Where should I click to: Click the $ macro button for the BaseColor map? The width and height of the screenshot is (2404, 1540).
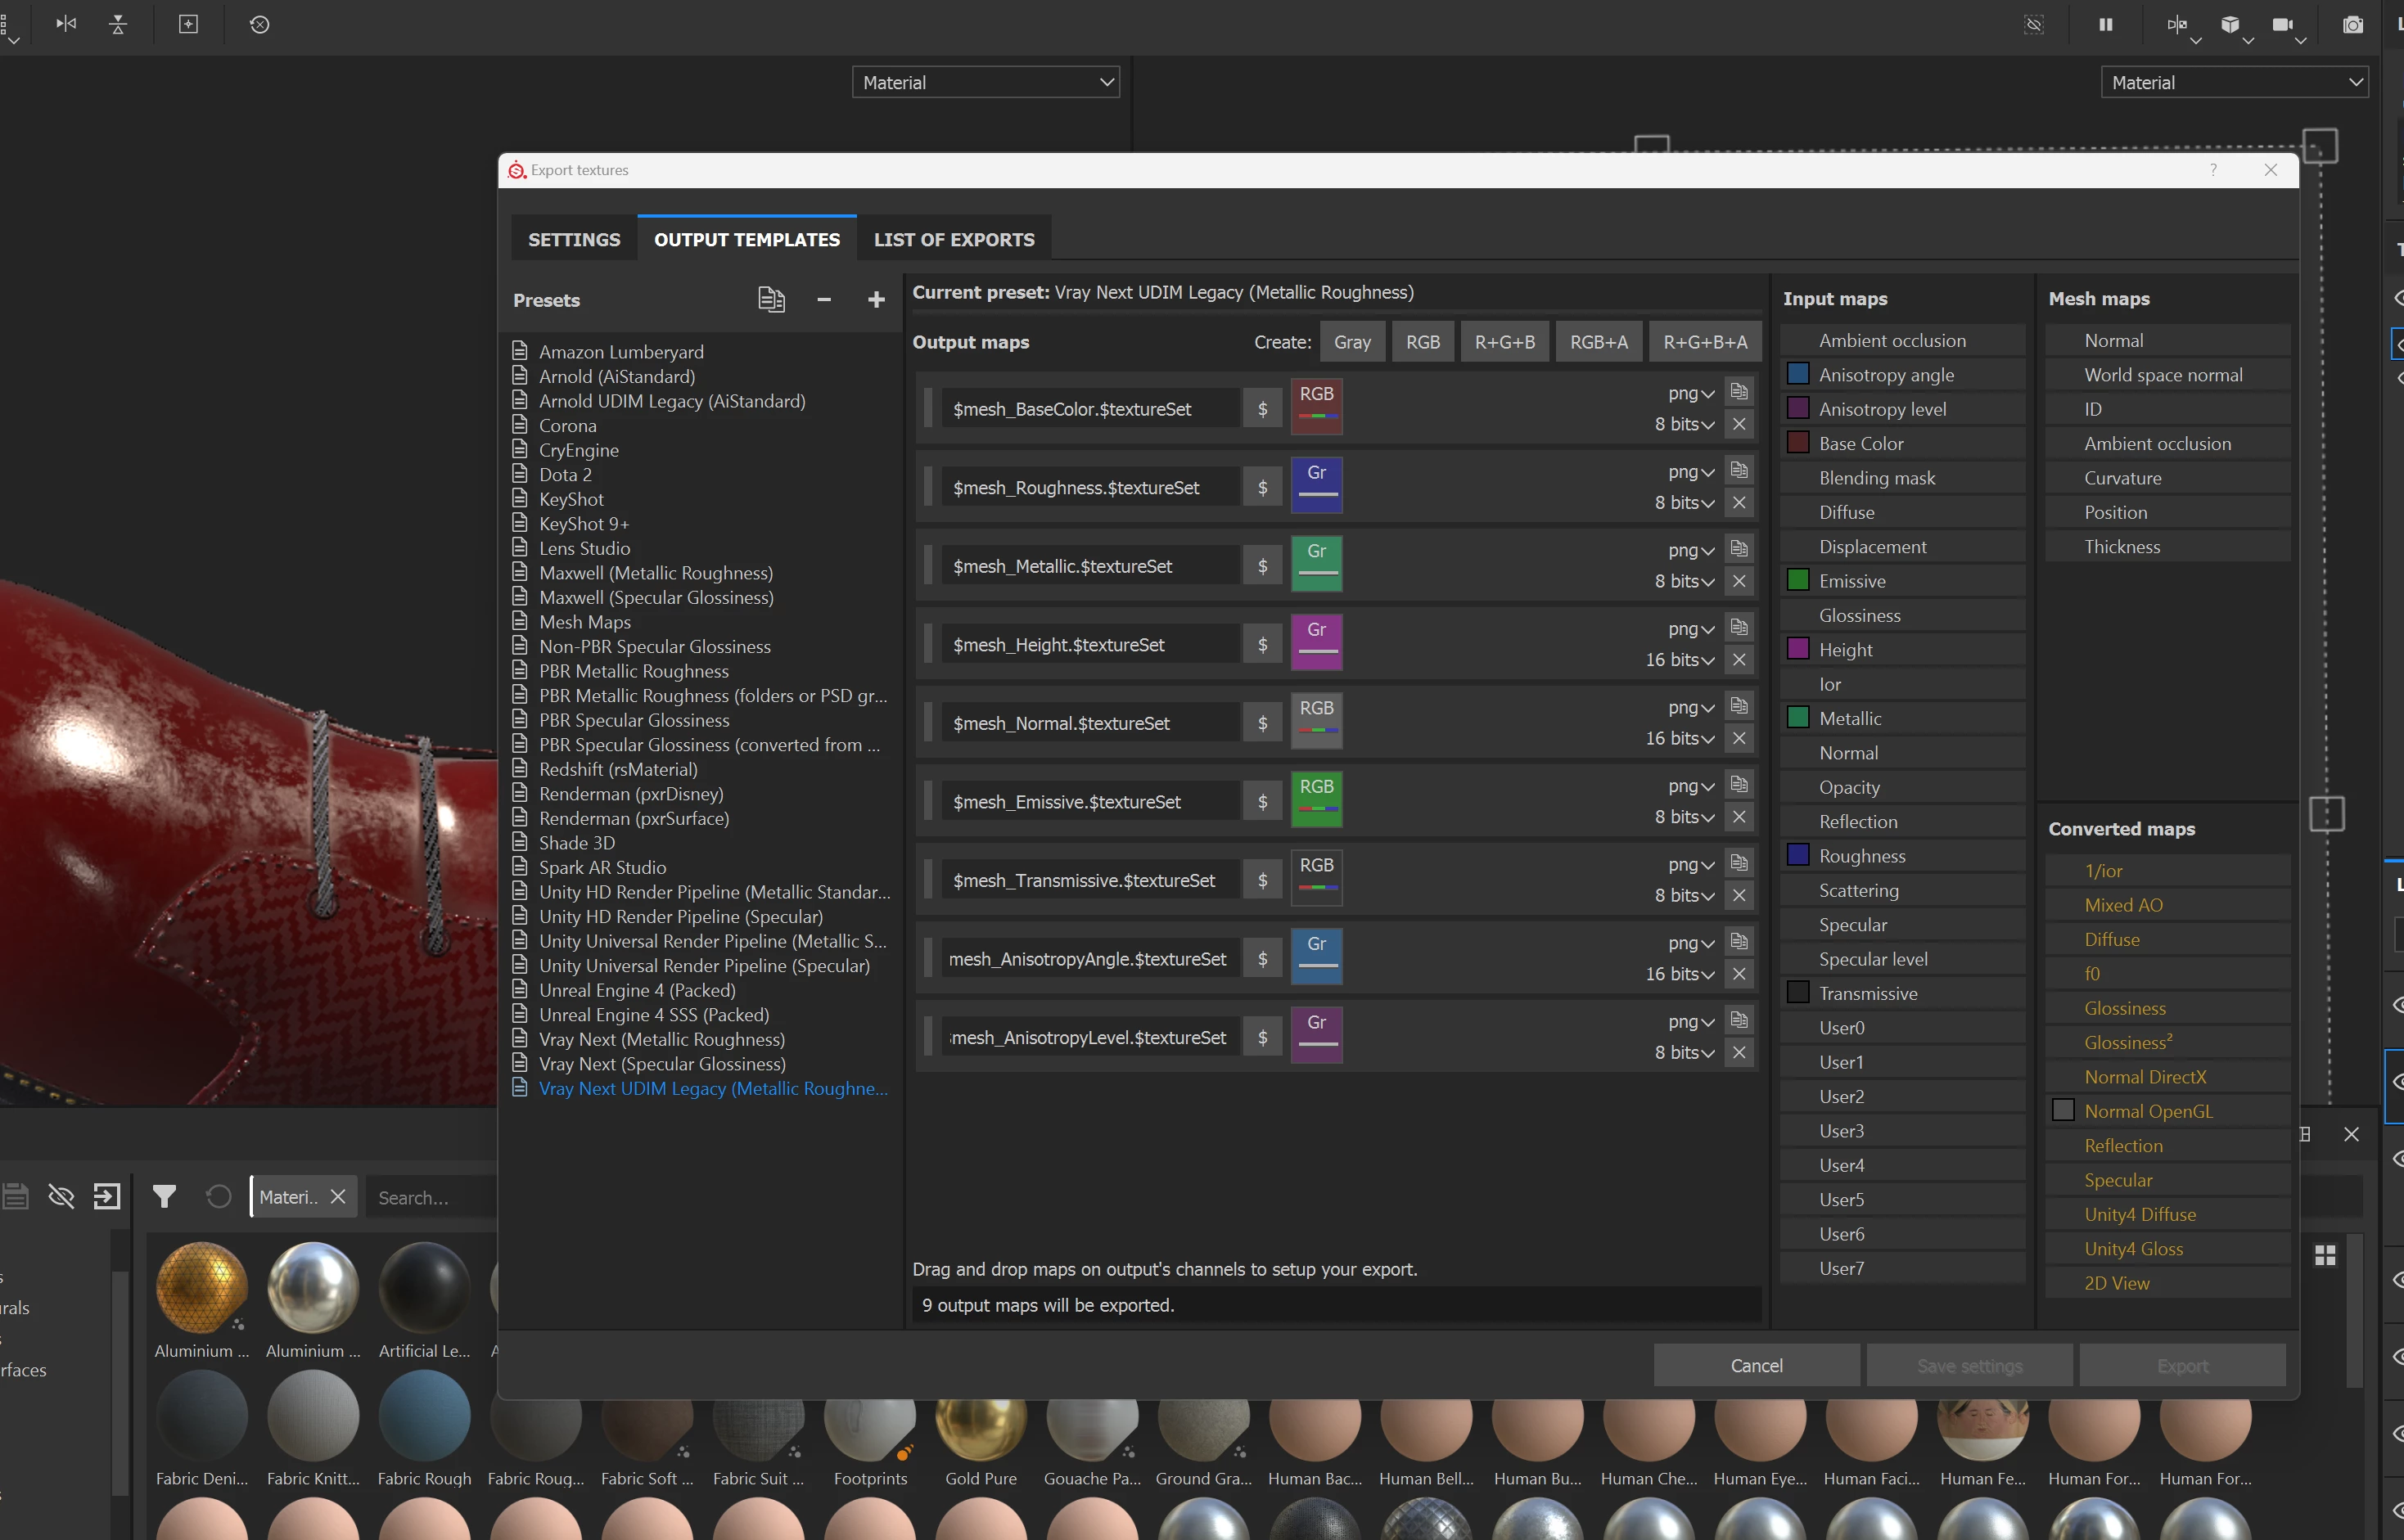[x=1262, y=409]
